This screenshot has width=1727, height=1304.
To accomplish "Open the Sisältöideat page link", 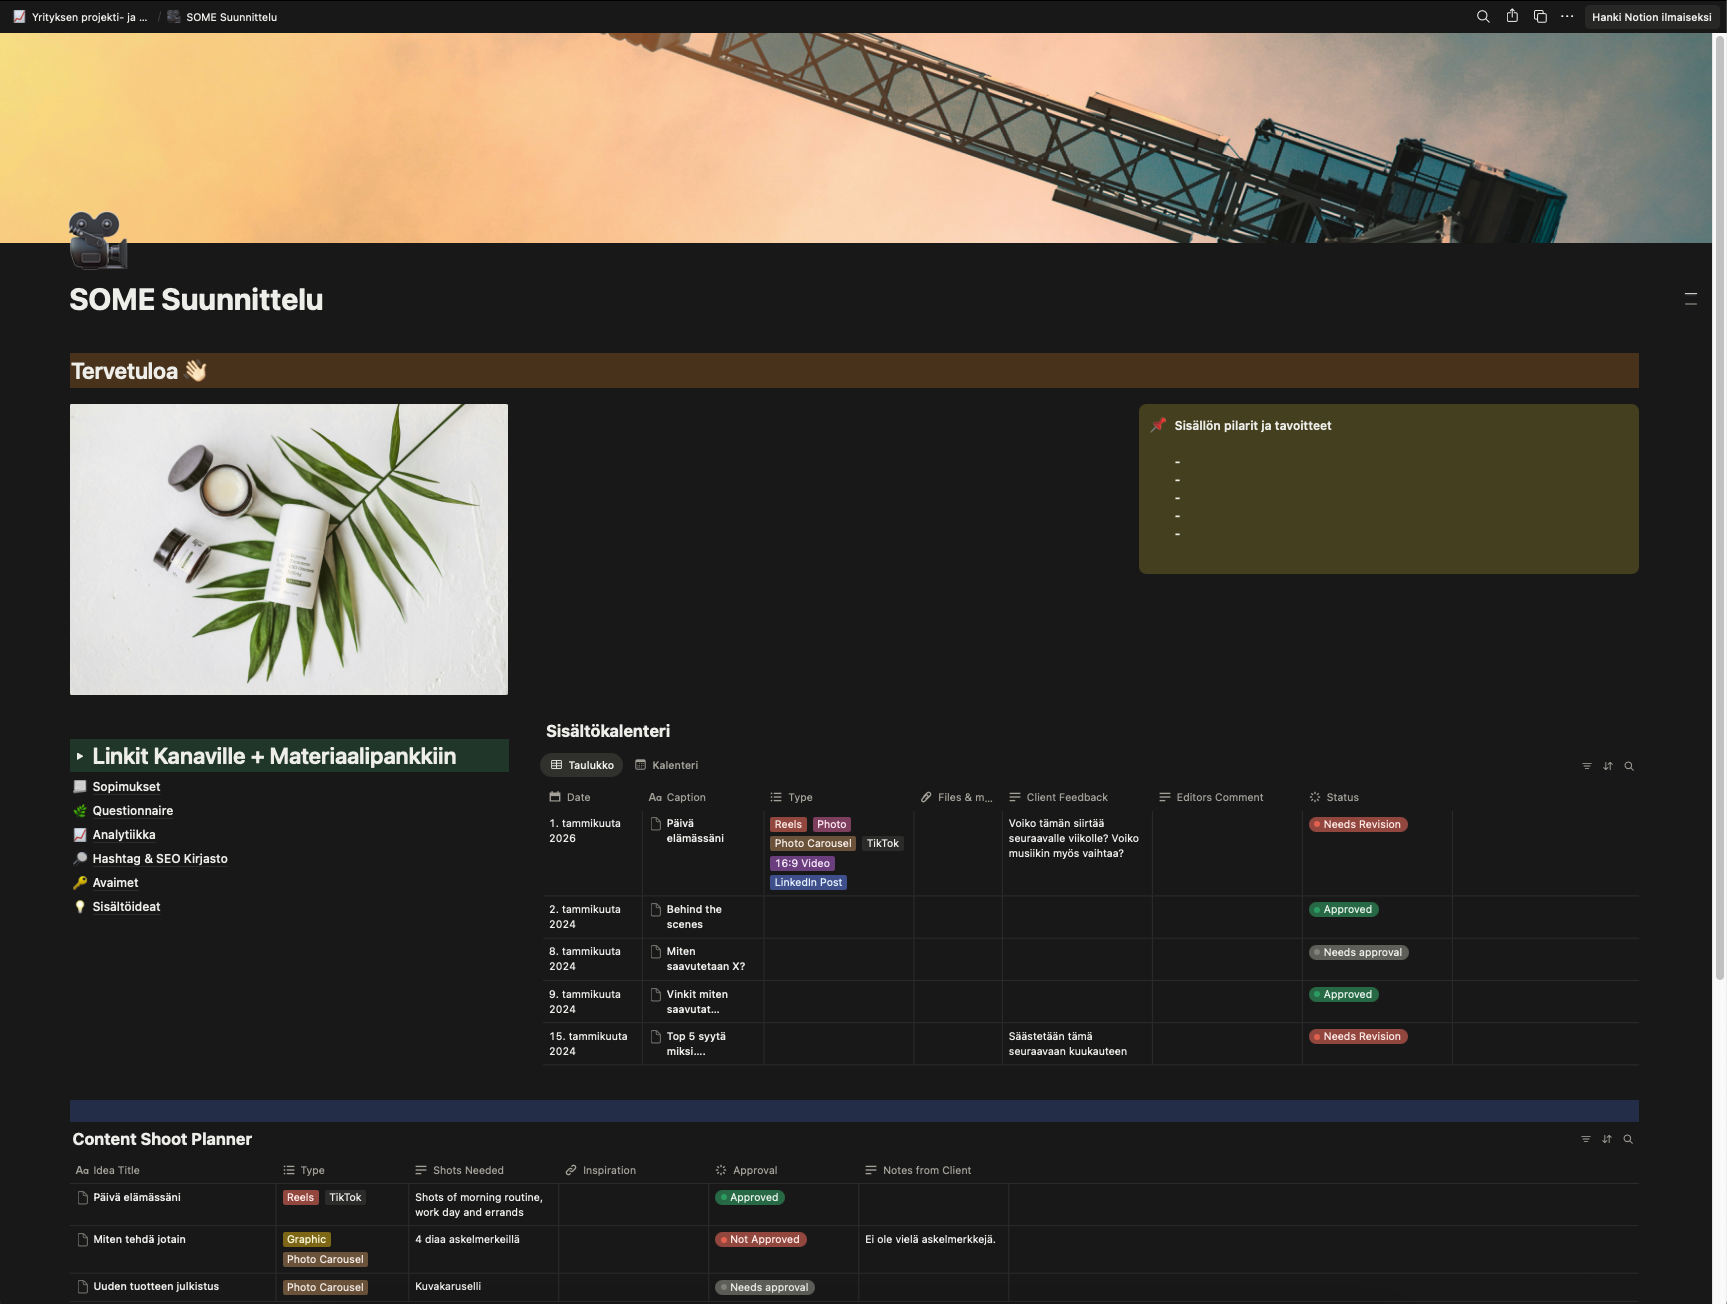I will point(126,907).
